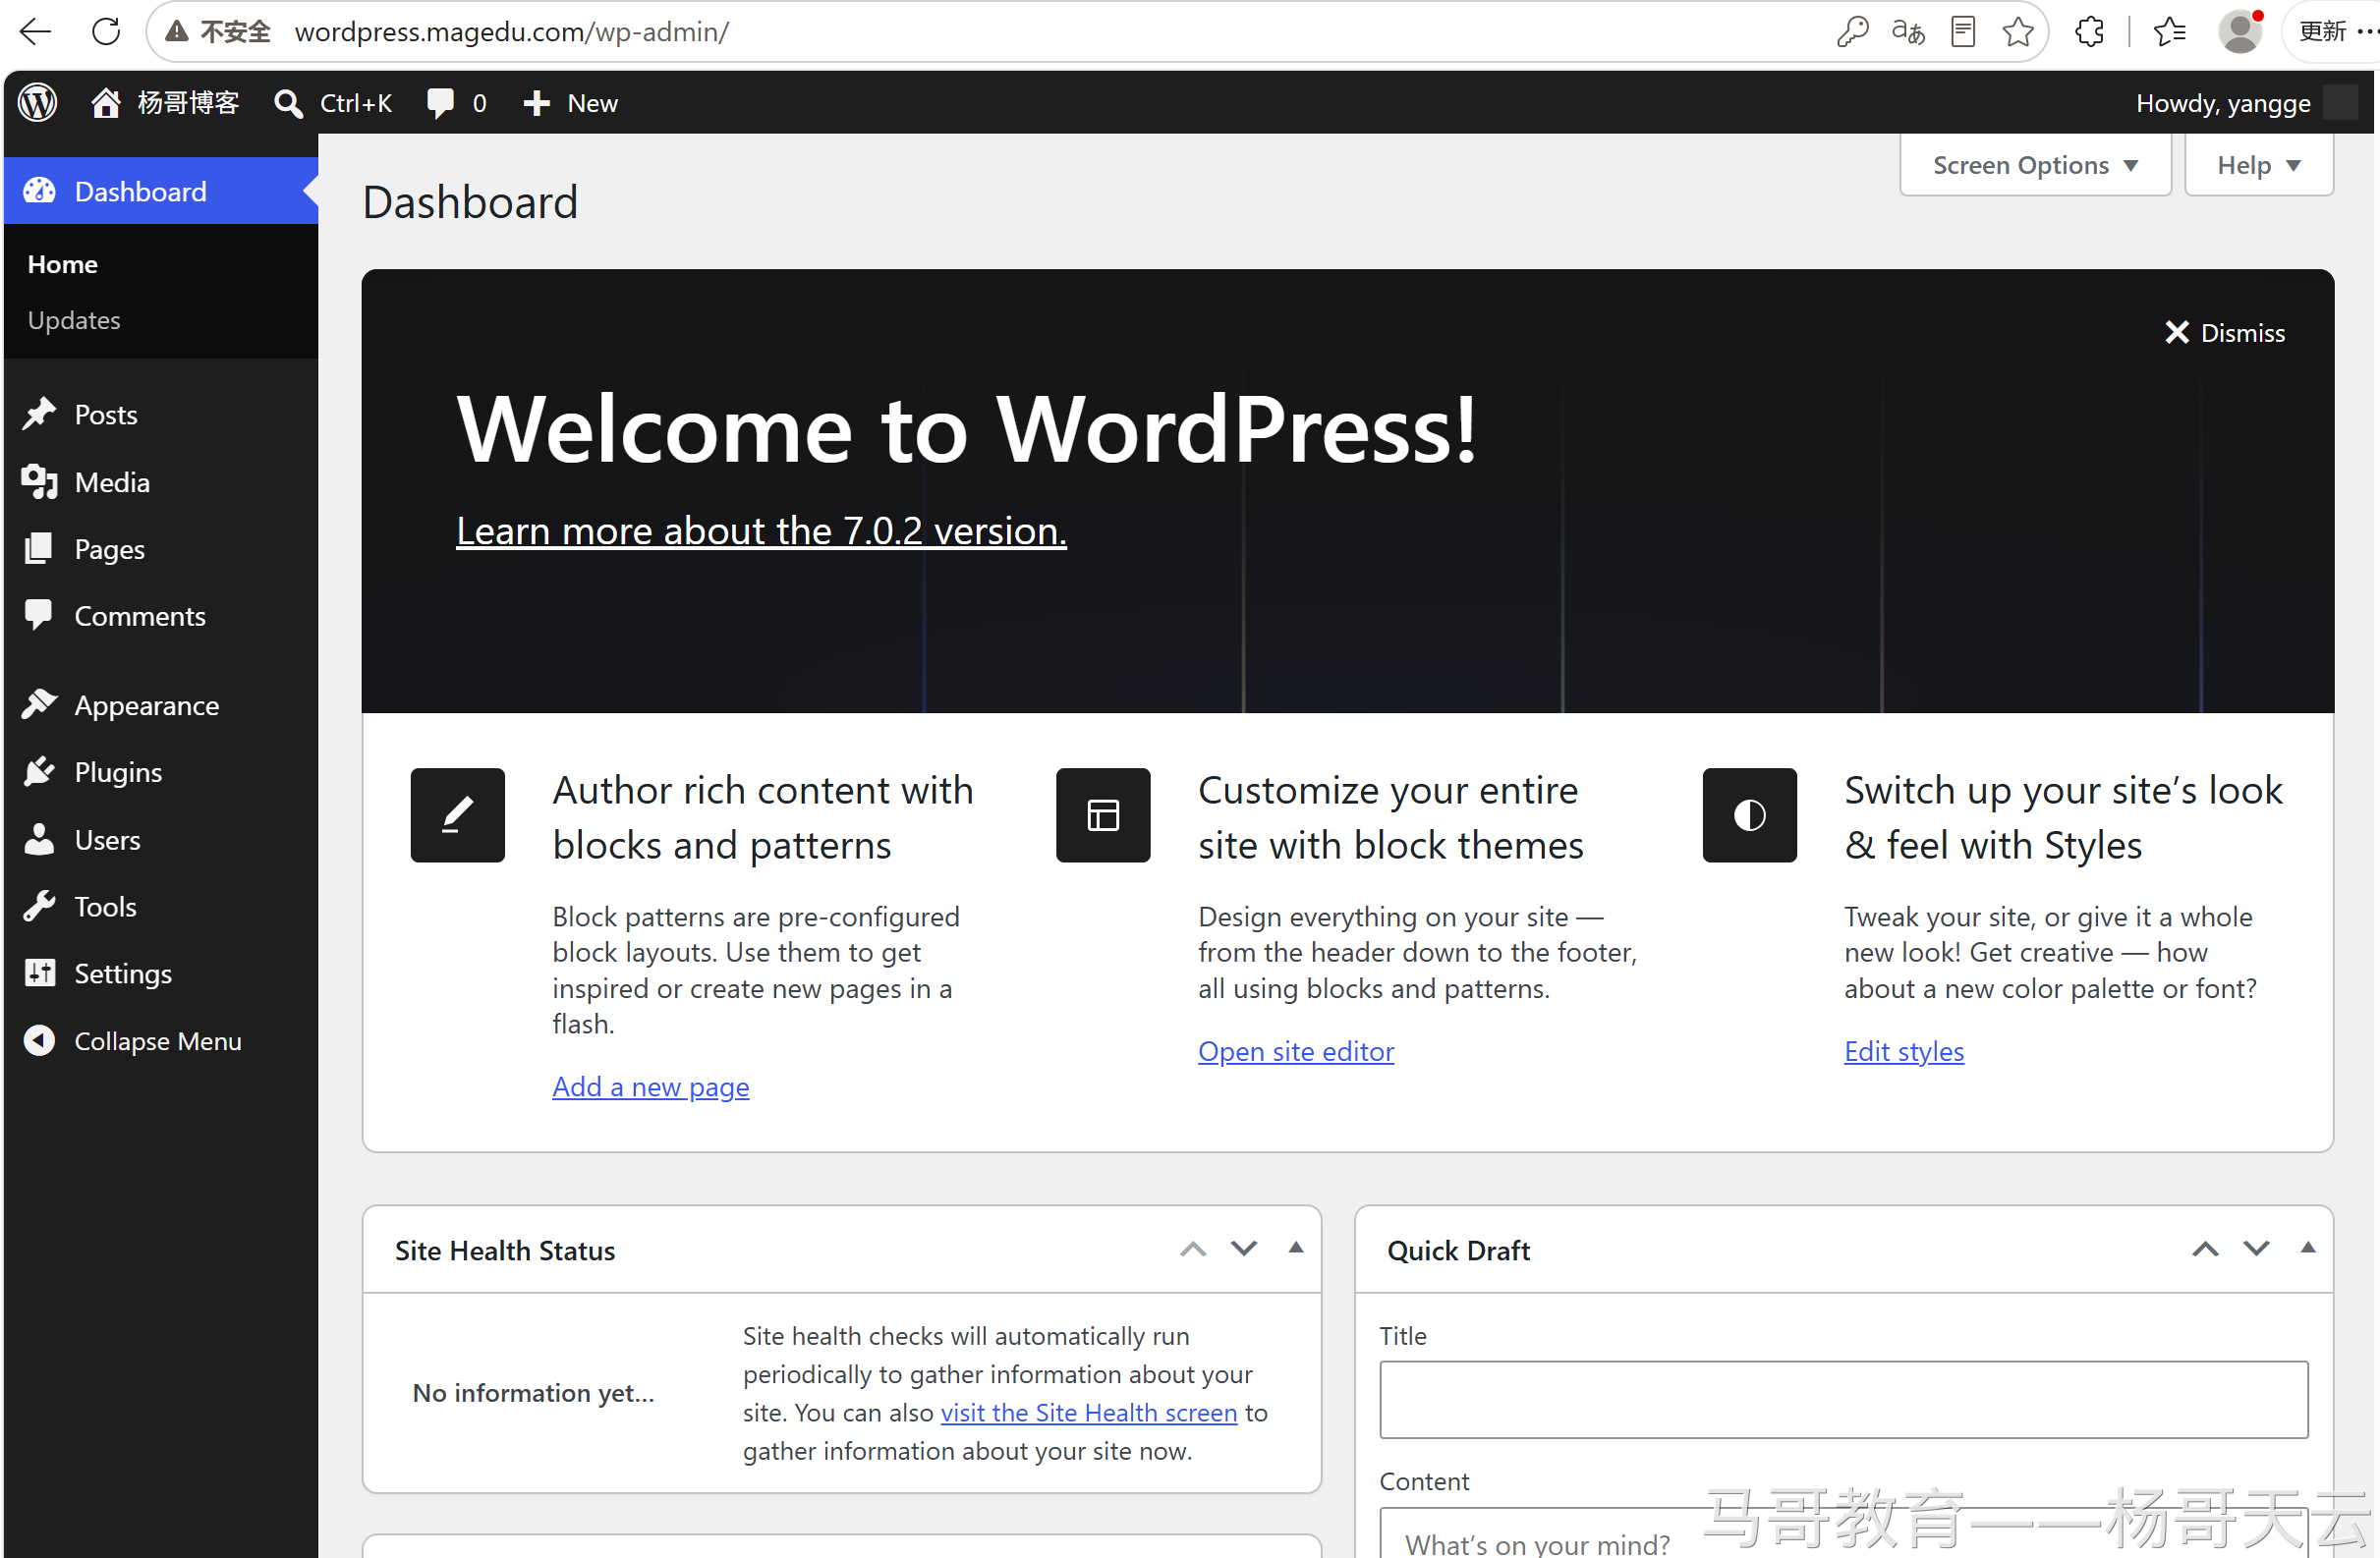Viewport: 2380px width, 1558px height.
Task: Visit site via the home icon
Action: point(105,102)
